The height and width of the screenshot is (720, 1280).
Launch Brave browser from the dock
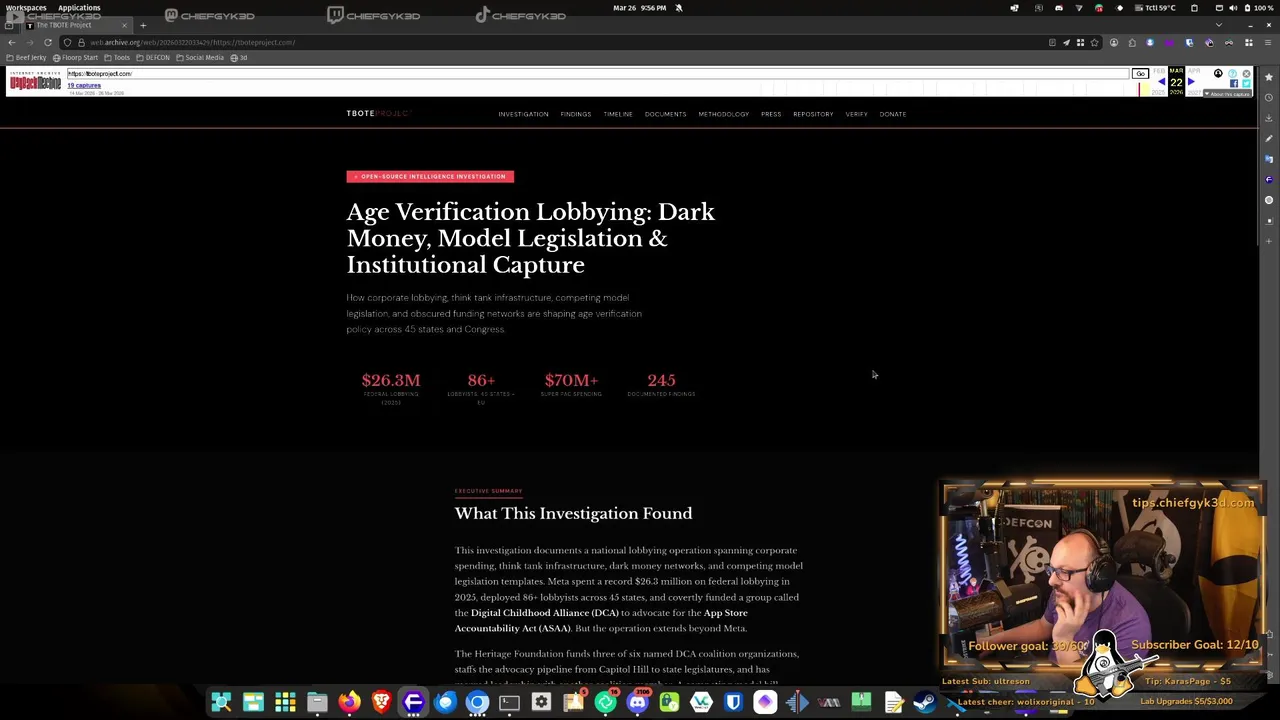pos(381,702)
